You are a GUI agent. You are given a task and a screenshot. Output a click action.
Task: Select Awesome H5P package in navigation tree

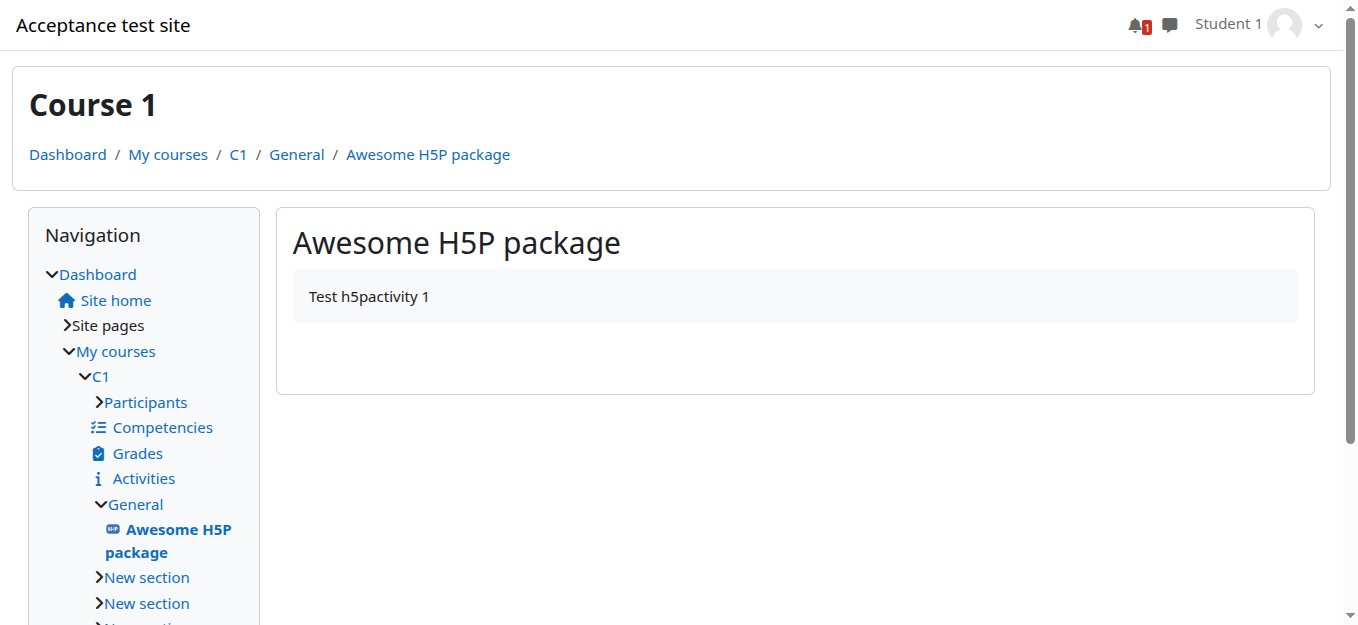tap(178, 530)
